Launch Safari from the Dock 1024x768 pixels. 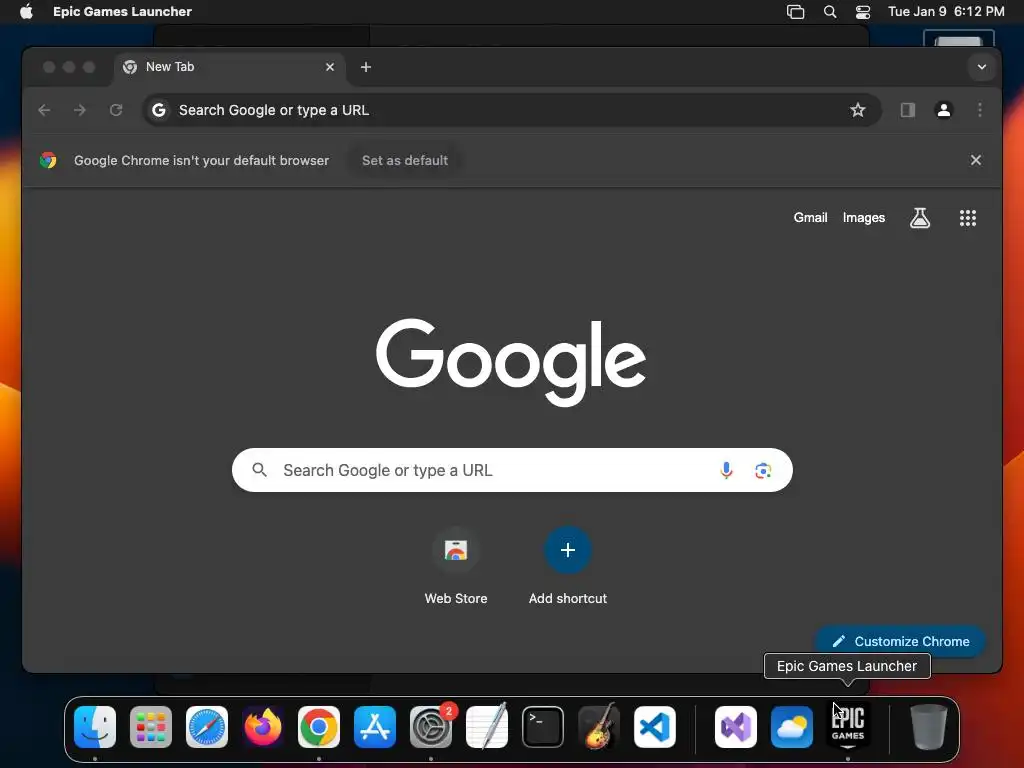(207, 727)
